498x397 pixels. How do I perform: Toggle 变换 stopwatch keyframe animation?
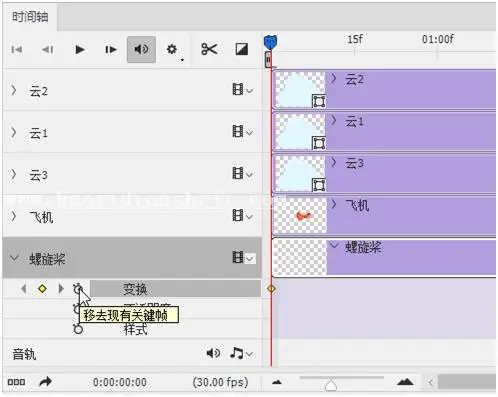click(78, 289)
